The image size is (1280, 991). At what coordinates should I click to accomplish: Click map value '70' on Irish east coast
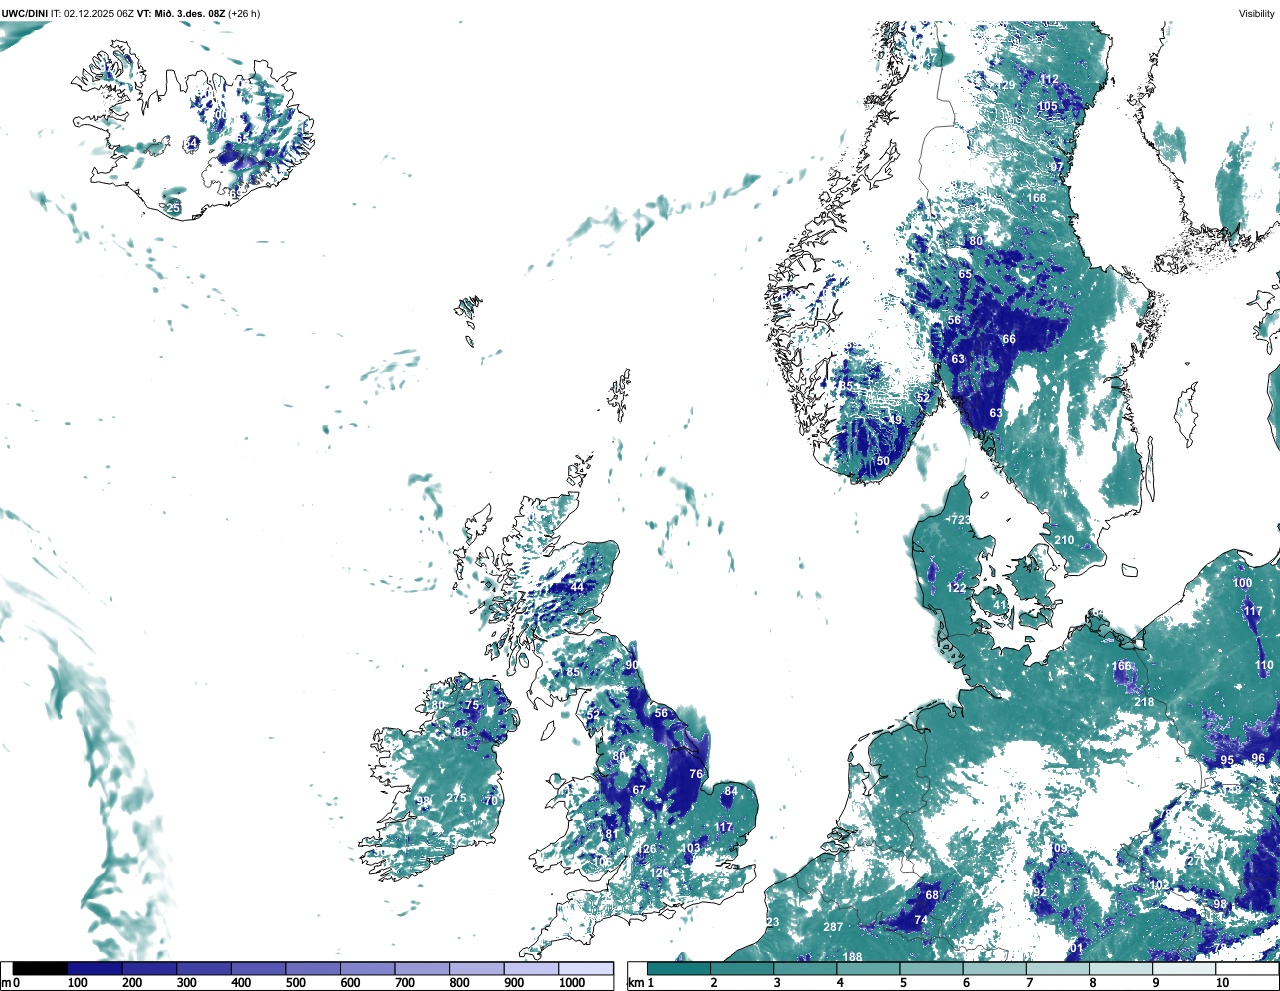(491, 801)
